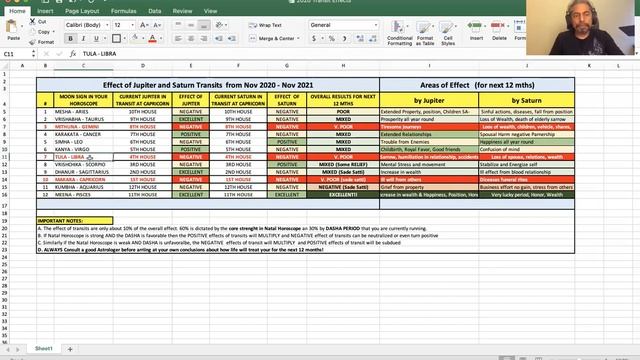
Task: Apply currency dollar format icon
Action: [313, 38]
